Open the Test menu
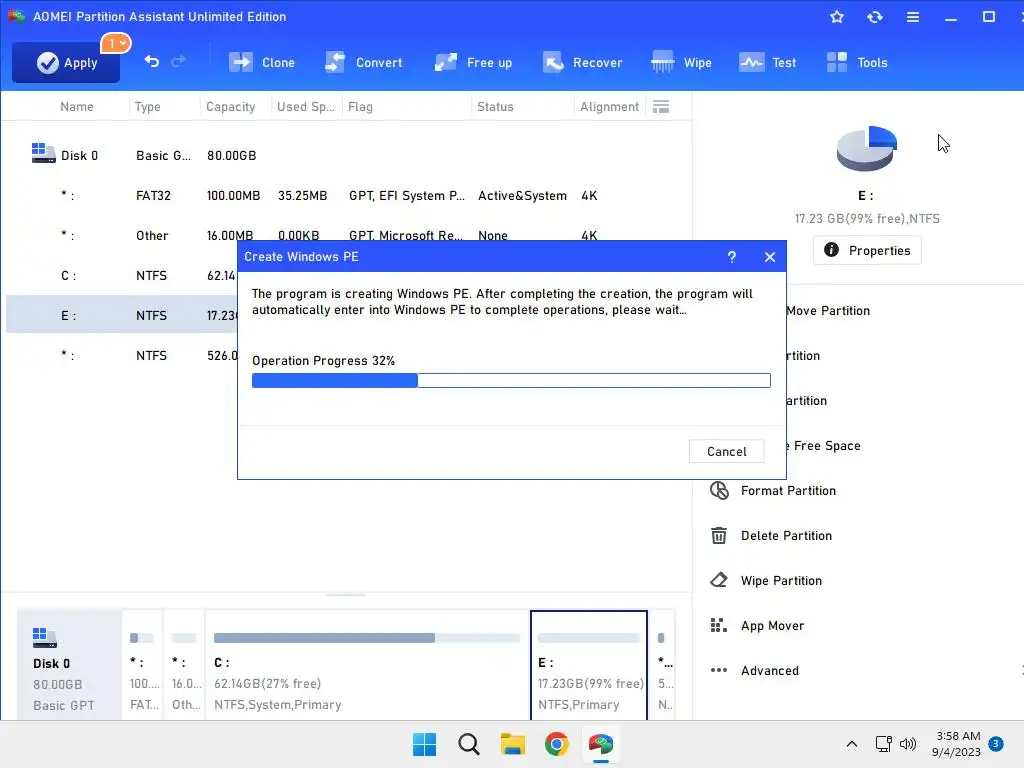Screen dimensions: 1024x768 (767, 63)
